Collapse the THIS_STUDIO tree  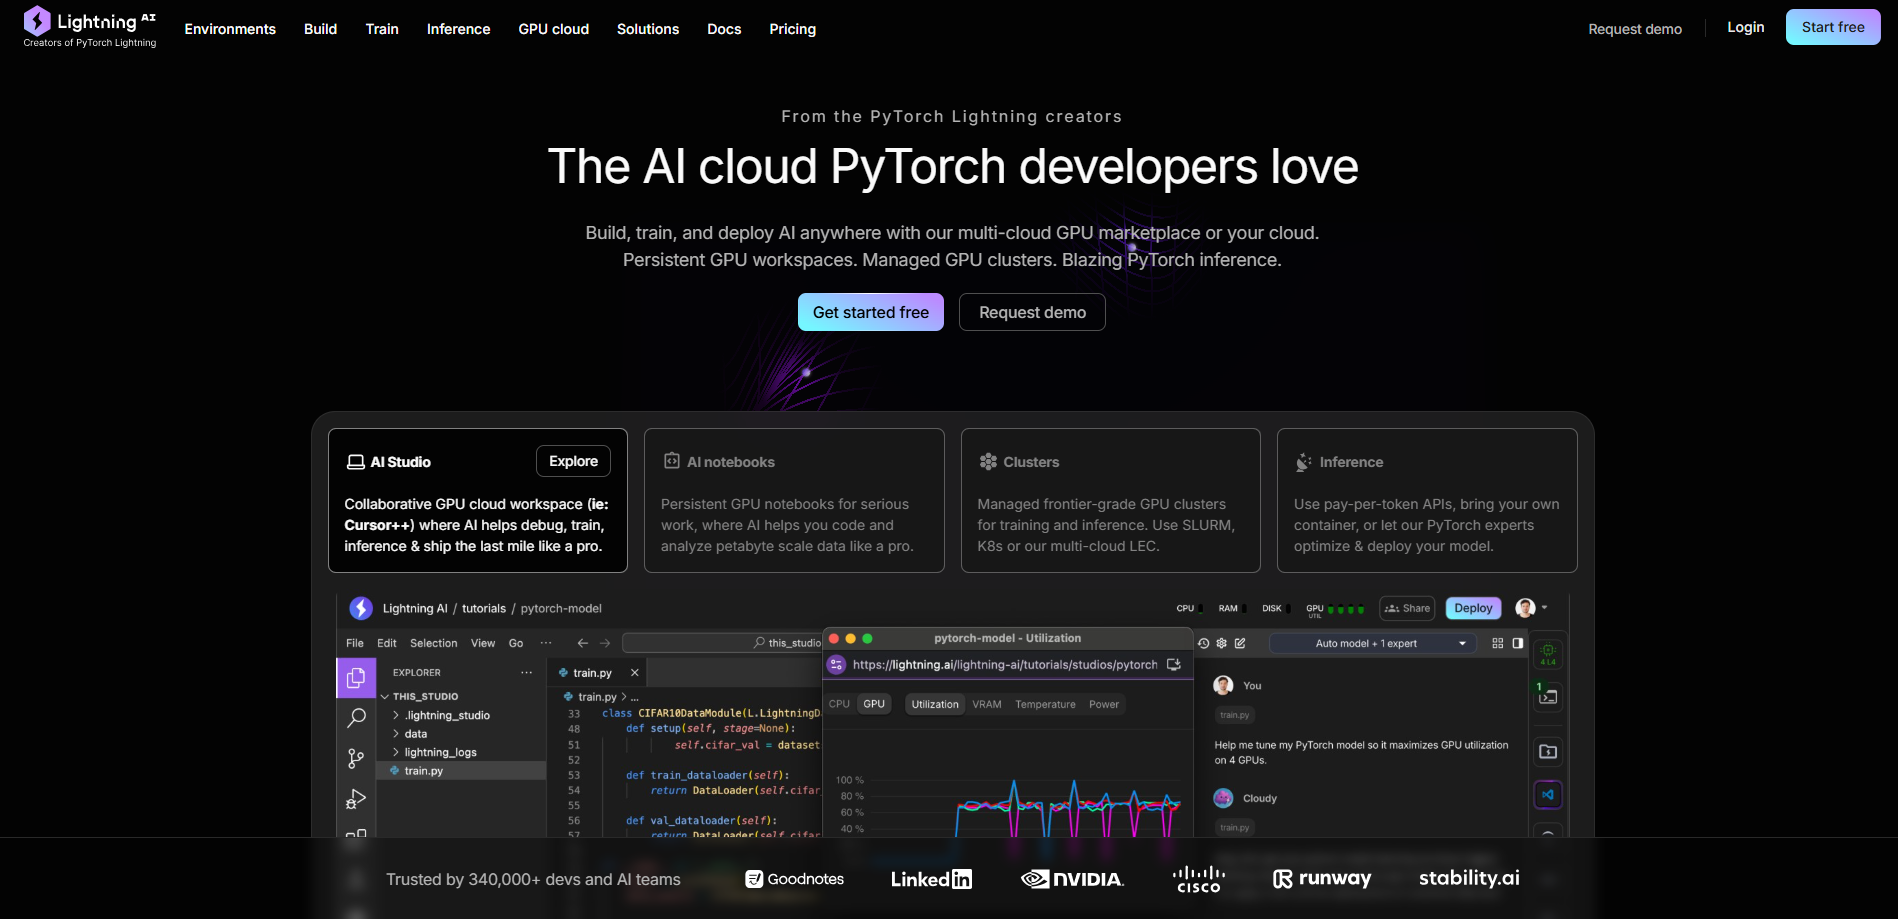(x=384, y=696)
